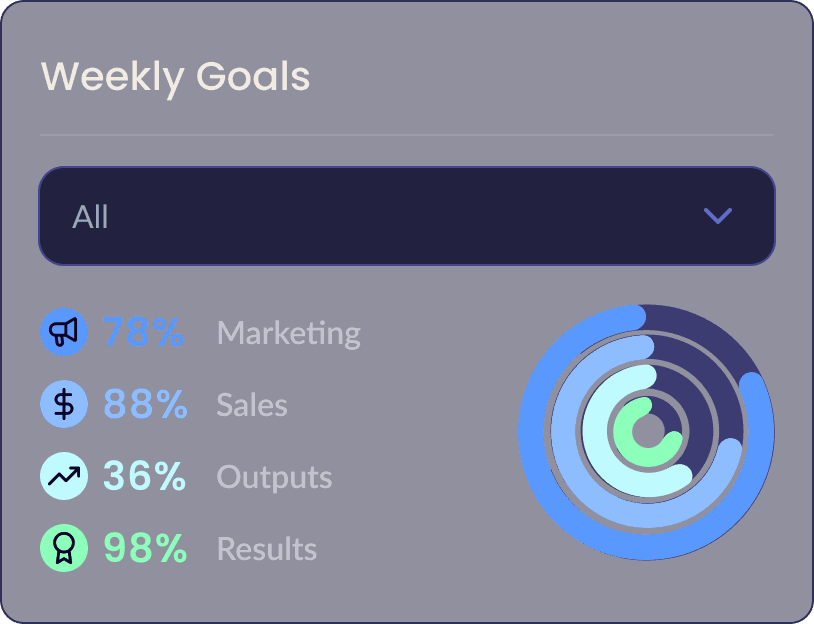Viewport: 814px width, 624px height.
Task: Click the Marketing megaphone icon
Action: 64,333
